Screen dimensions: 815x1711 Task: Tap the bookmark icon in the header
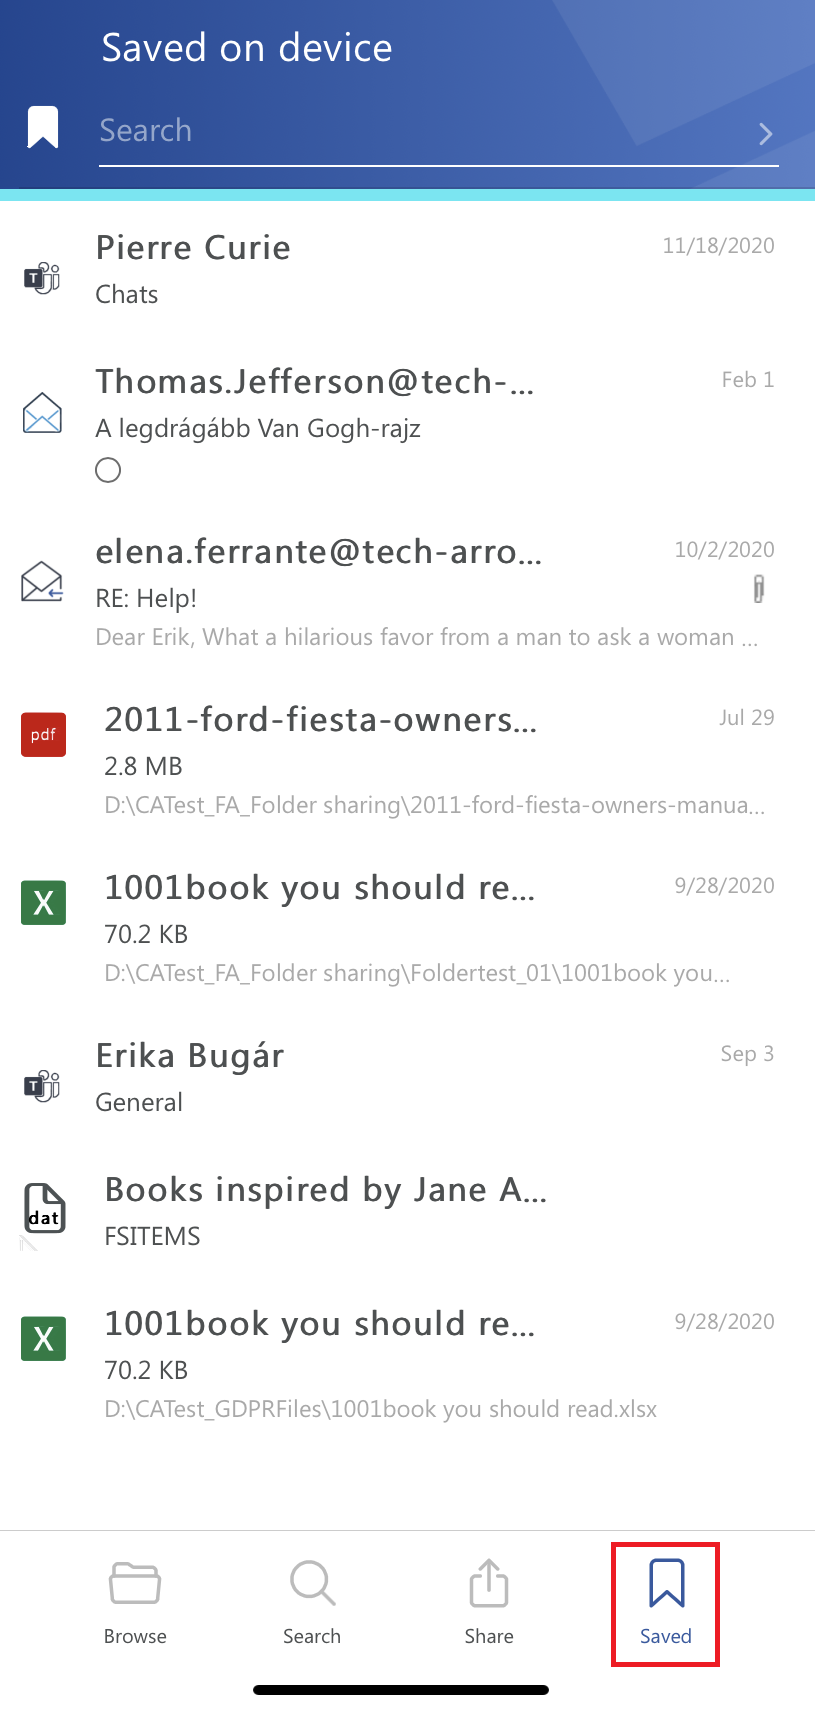(42, 127)
